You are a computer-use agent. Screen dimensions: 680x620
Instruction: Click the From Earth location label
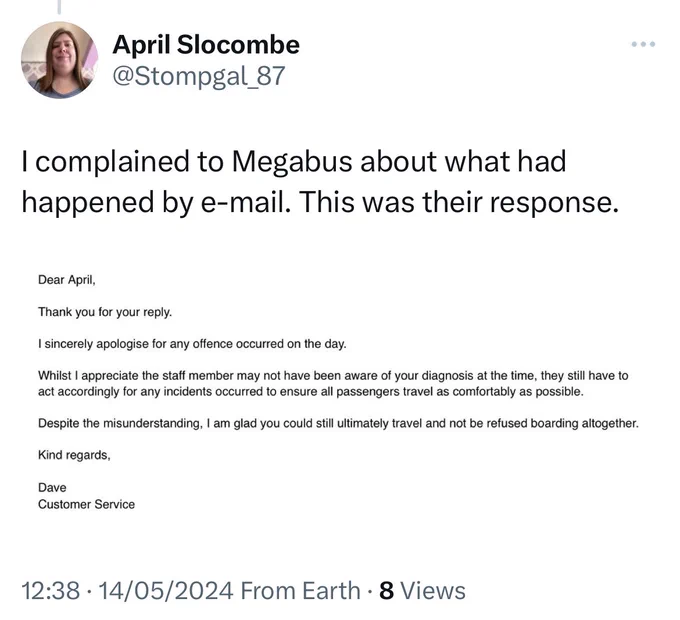pos(300,591)
